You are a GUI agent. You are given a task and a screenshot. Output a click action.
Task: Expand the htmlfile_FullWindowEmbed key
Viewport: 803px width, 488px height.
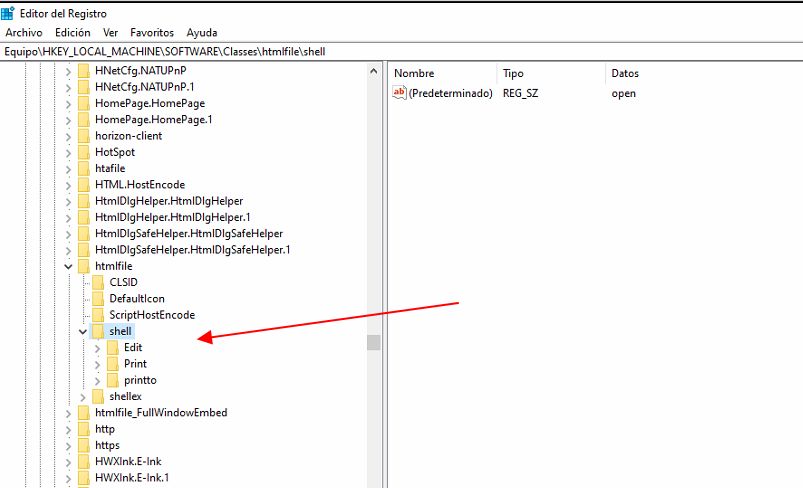pos(68,414)
